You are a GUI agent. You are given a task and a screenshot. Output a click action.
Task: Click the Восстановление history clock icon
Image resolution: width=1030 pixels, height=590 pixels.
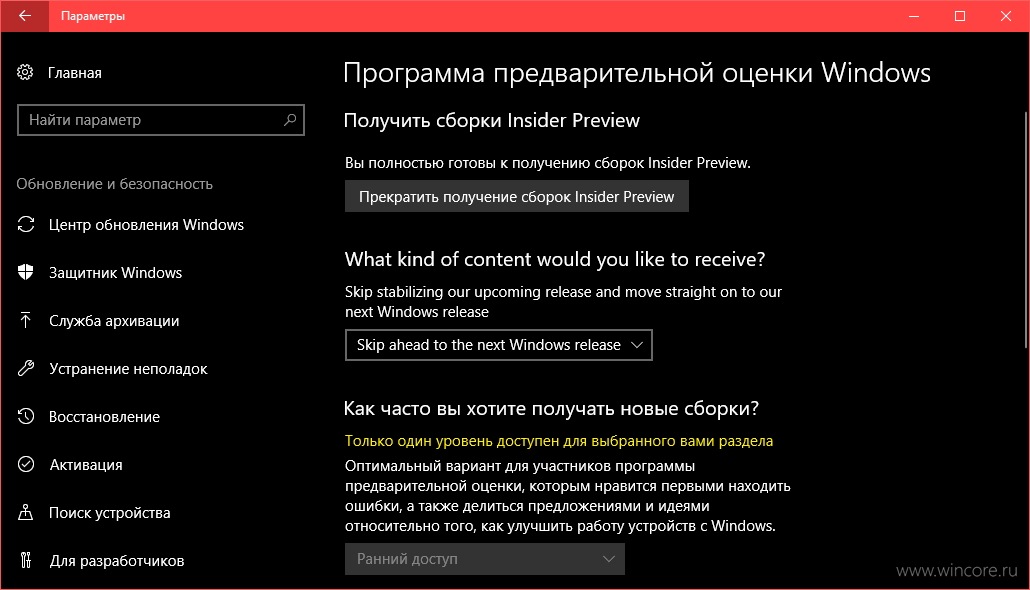[26, 417]
